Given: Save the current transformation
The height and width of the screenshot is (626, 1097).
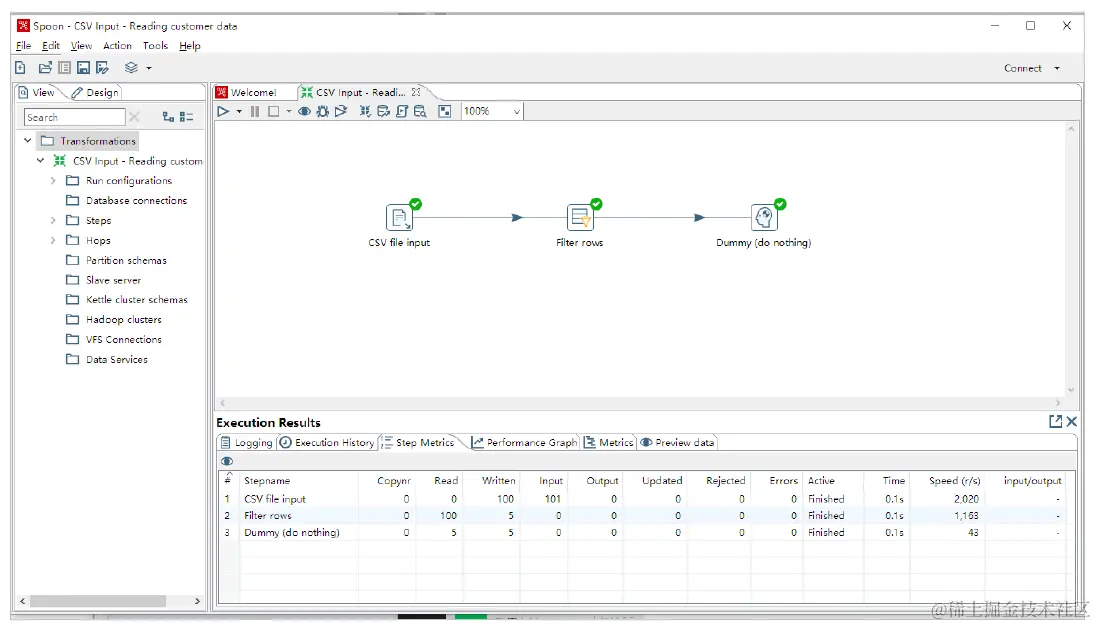Looking at the screenshot, I should click(x=83, y=68).
